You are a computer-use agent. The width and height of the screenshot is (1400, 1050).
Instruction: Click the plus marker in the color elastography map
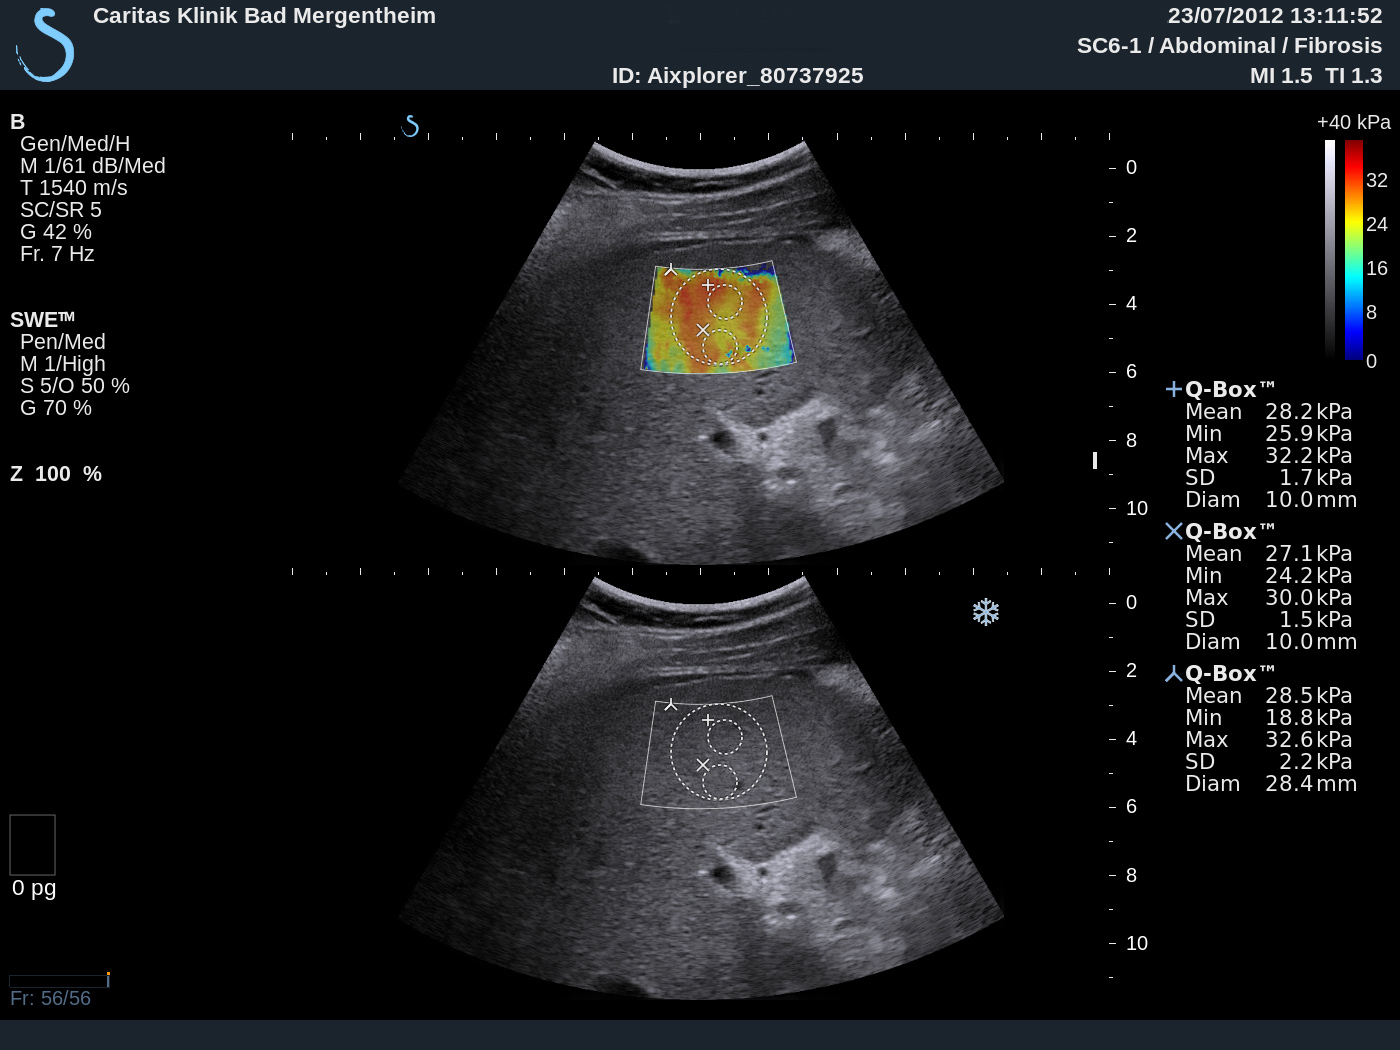(708, 286)
